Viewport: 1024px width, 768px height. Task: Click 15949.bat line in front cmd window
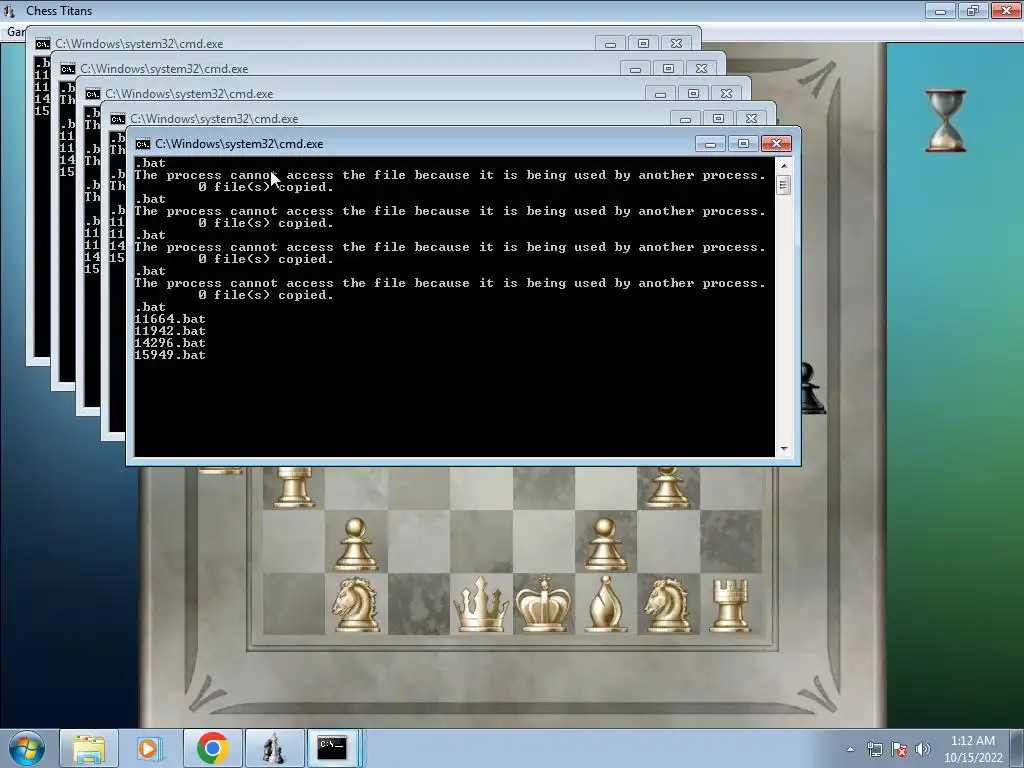click(x=170, y=355)
